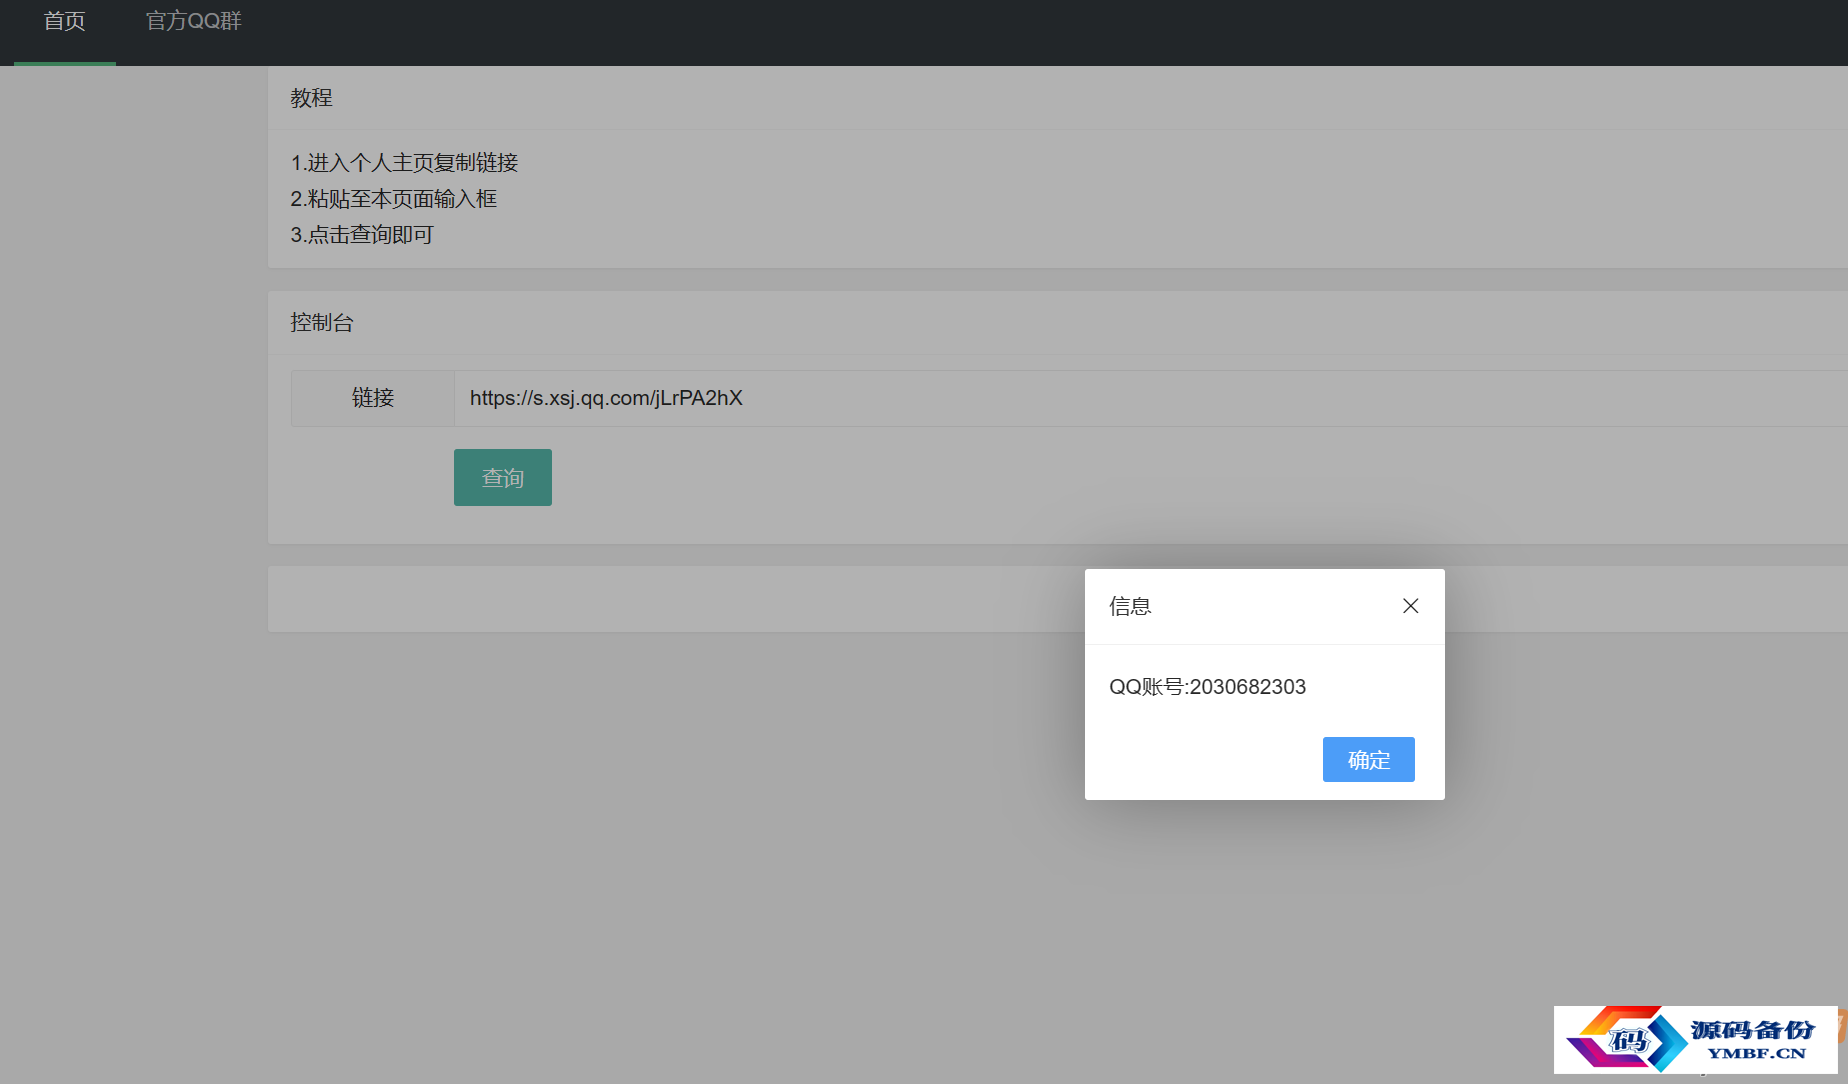Open the 官方QQ群 navigation item

pos(194,22)
